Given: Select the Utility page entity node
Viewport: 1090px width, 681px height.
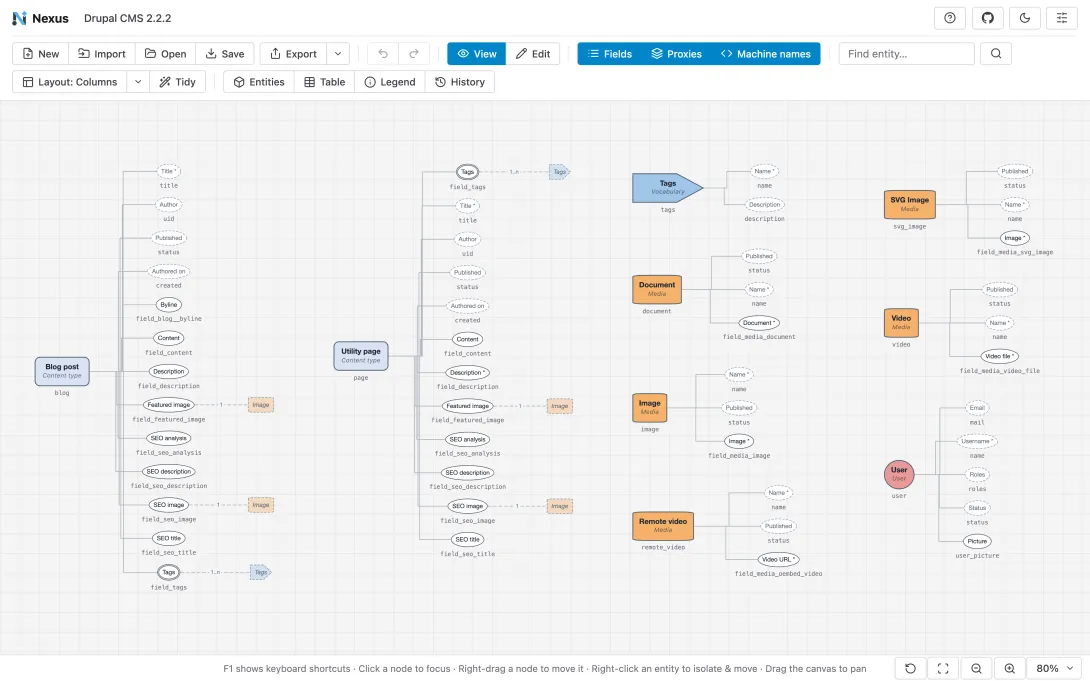Looking at the screenshot, I should [361, 356].
